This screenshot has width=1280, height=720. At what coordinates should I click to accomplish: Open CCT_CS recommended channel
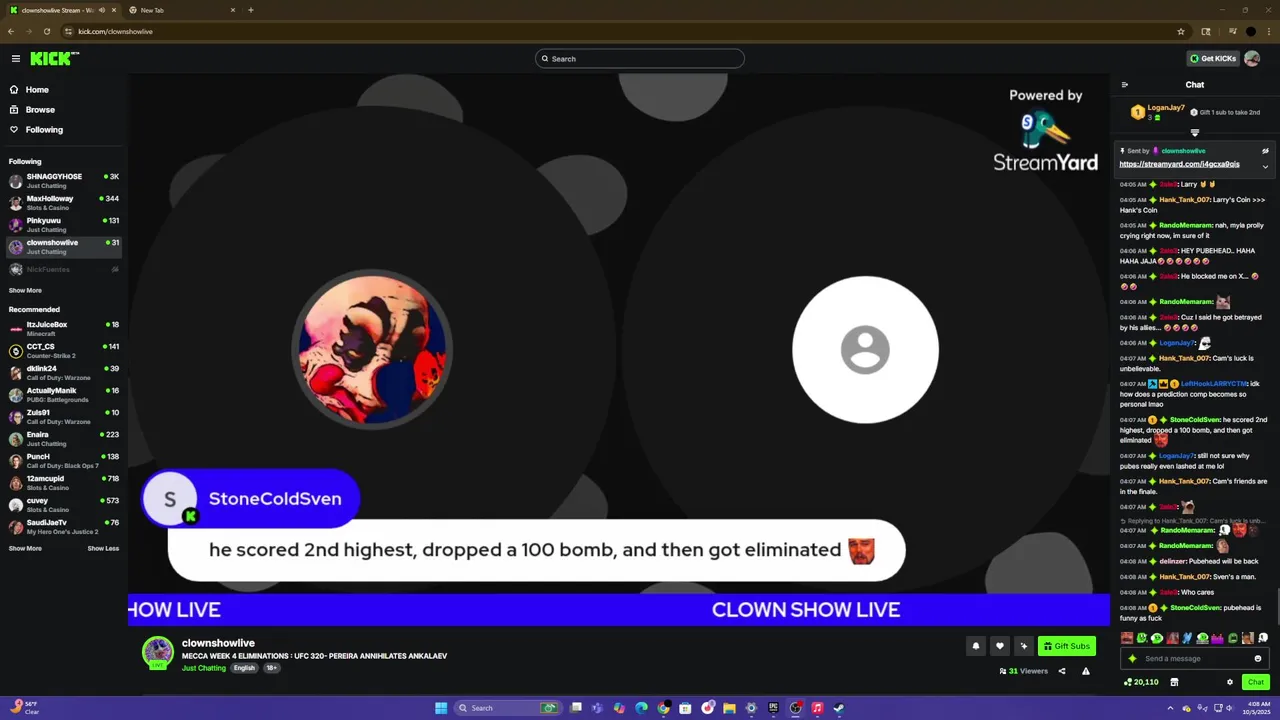point(64,351)
